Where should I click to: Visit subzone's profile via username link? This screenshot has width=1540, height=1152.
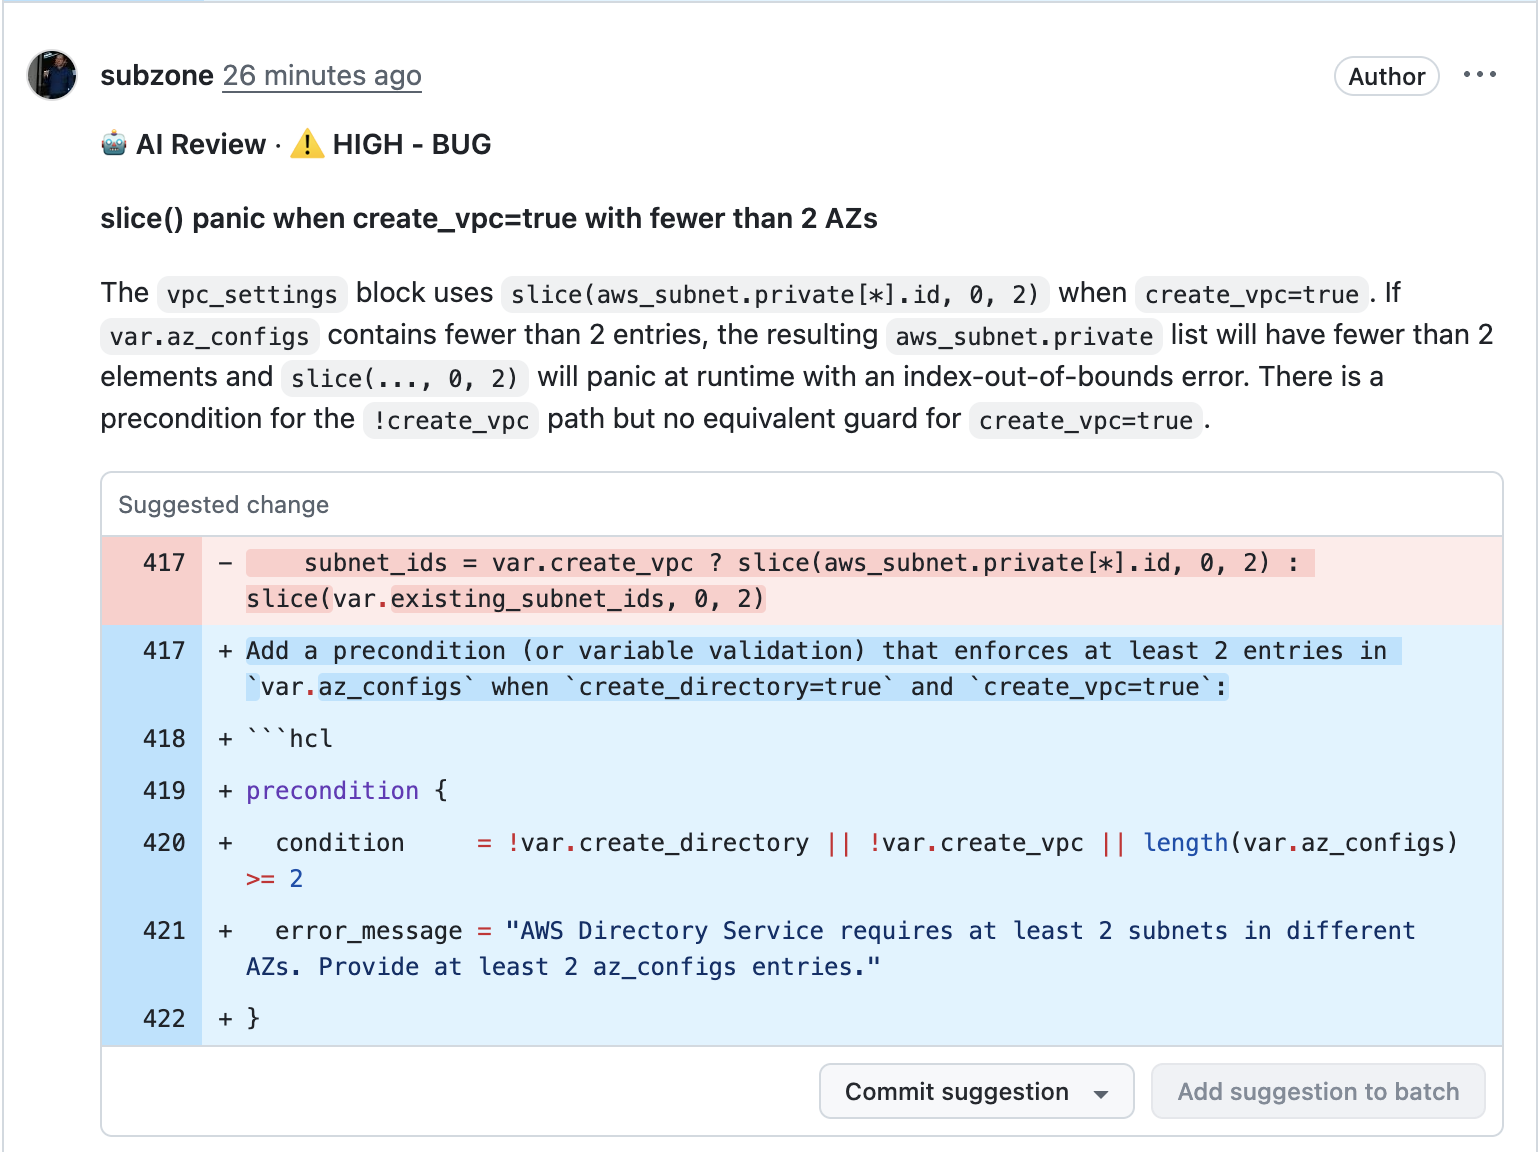point(156,75)
